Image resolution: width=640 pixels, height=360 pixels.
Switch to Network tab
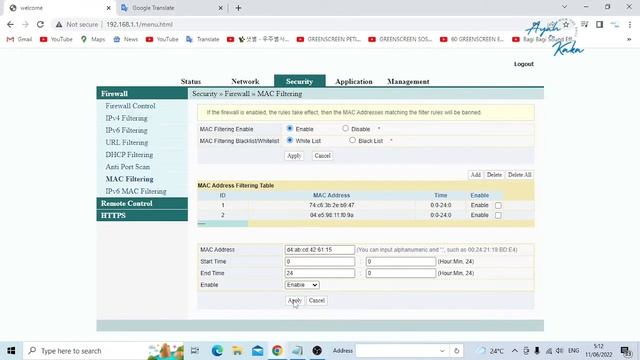pos(245,82)
